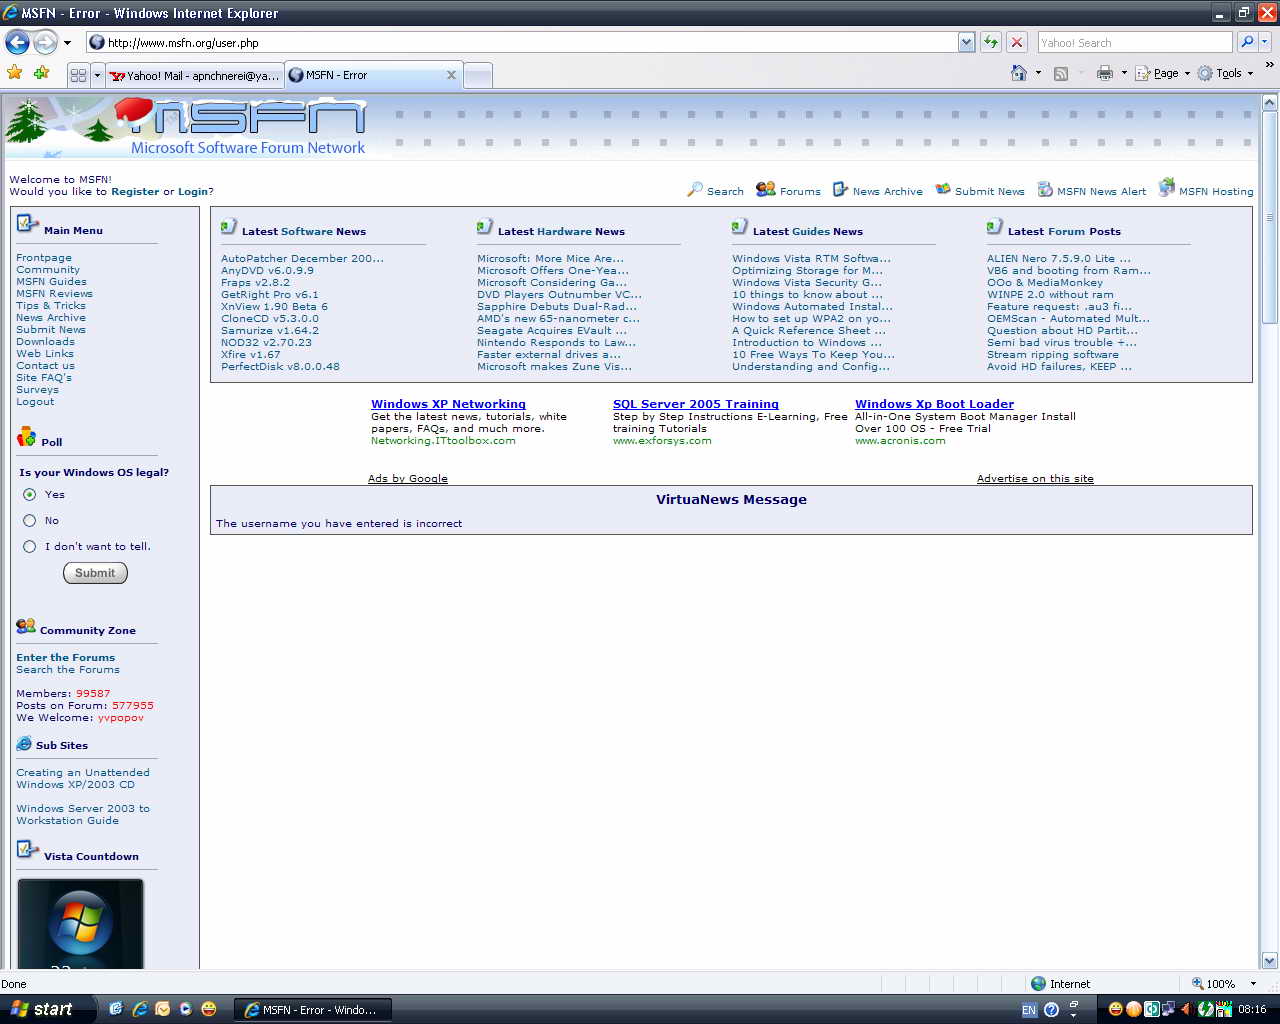Switch to the Yahoo! Mail tab
1280x1024 pixels.
click(x=194, y=75)
